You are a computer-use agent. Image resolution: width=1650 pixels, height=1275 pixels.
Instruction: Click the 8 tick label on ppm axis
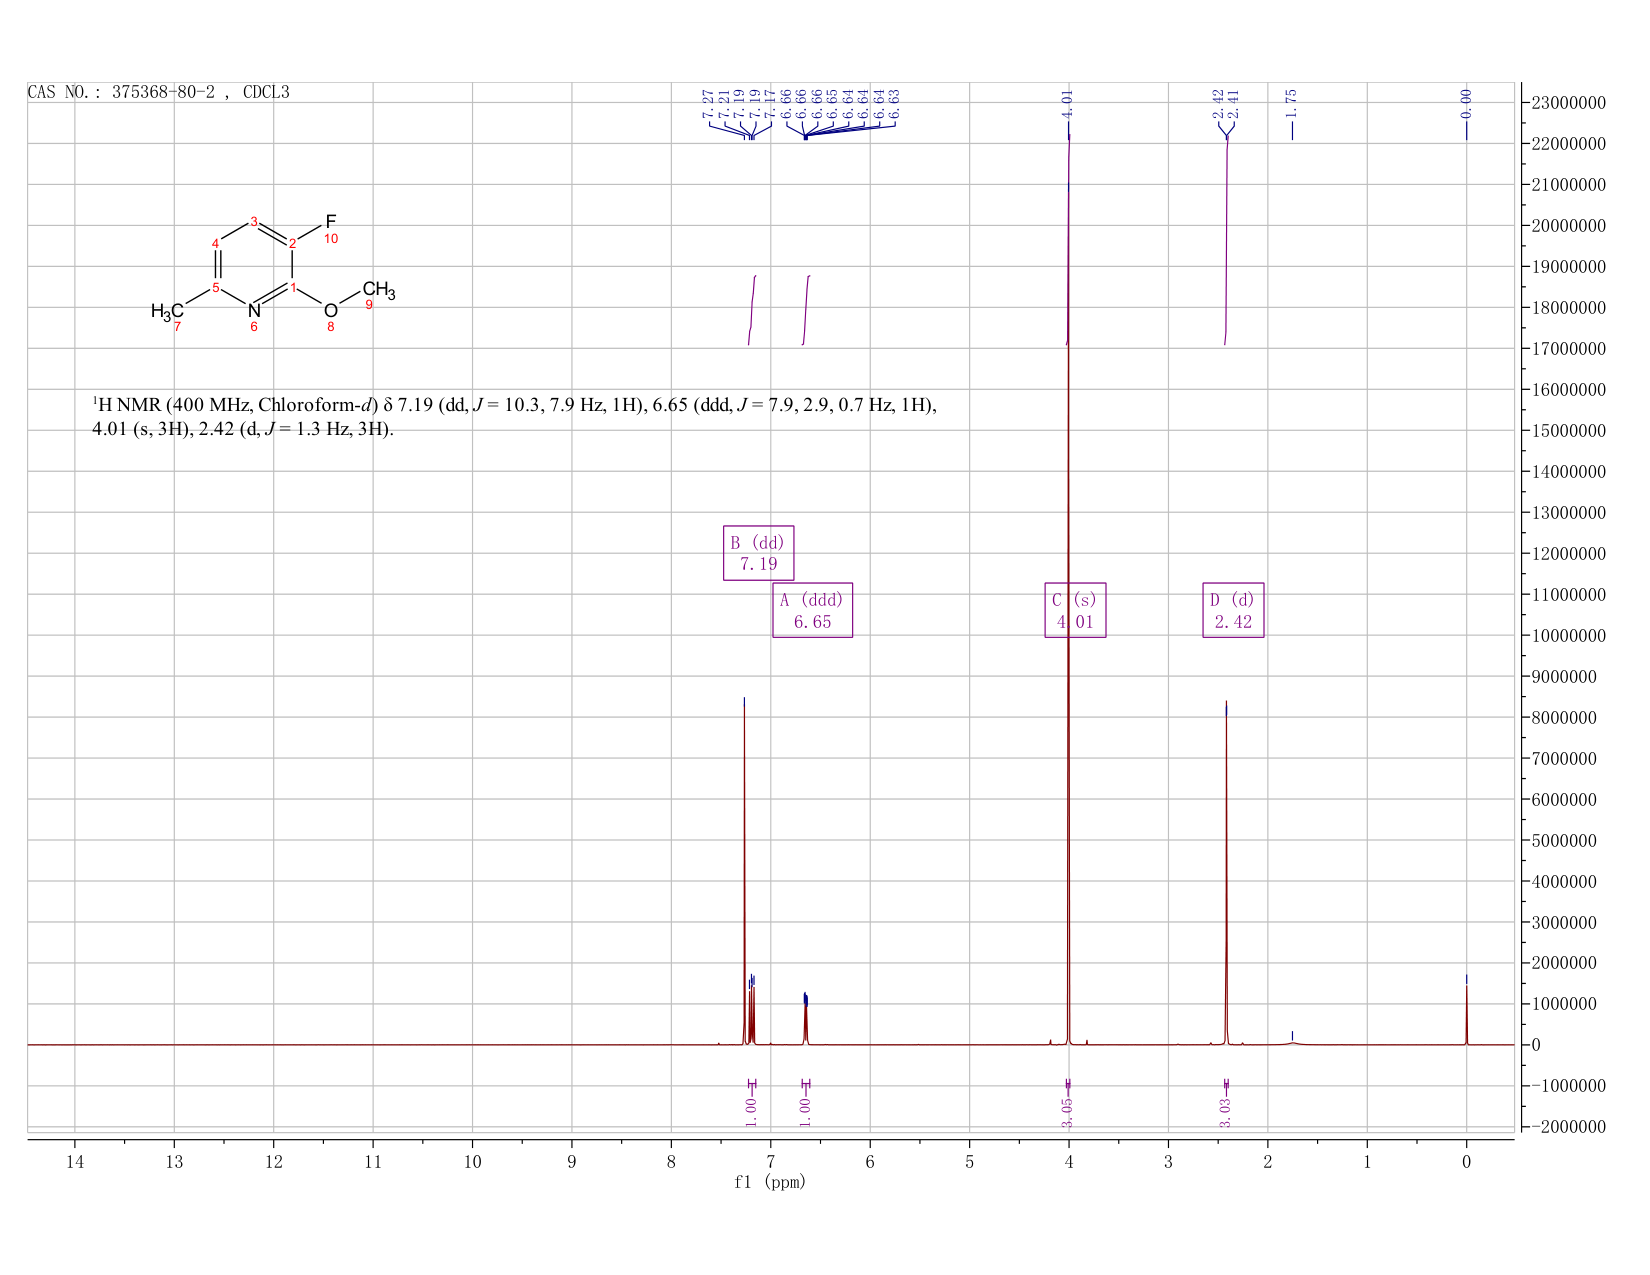click(671, 1161)
